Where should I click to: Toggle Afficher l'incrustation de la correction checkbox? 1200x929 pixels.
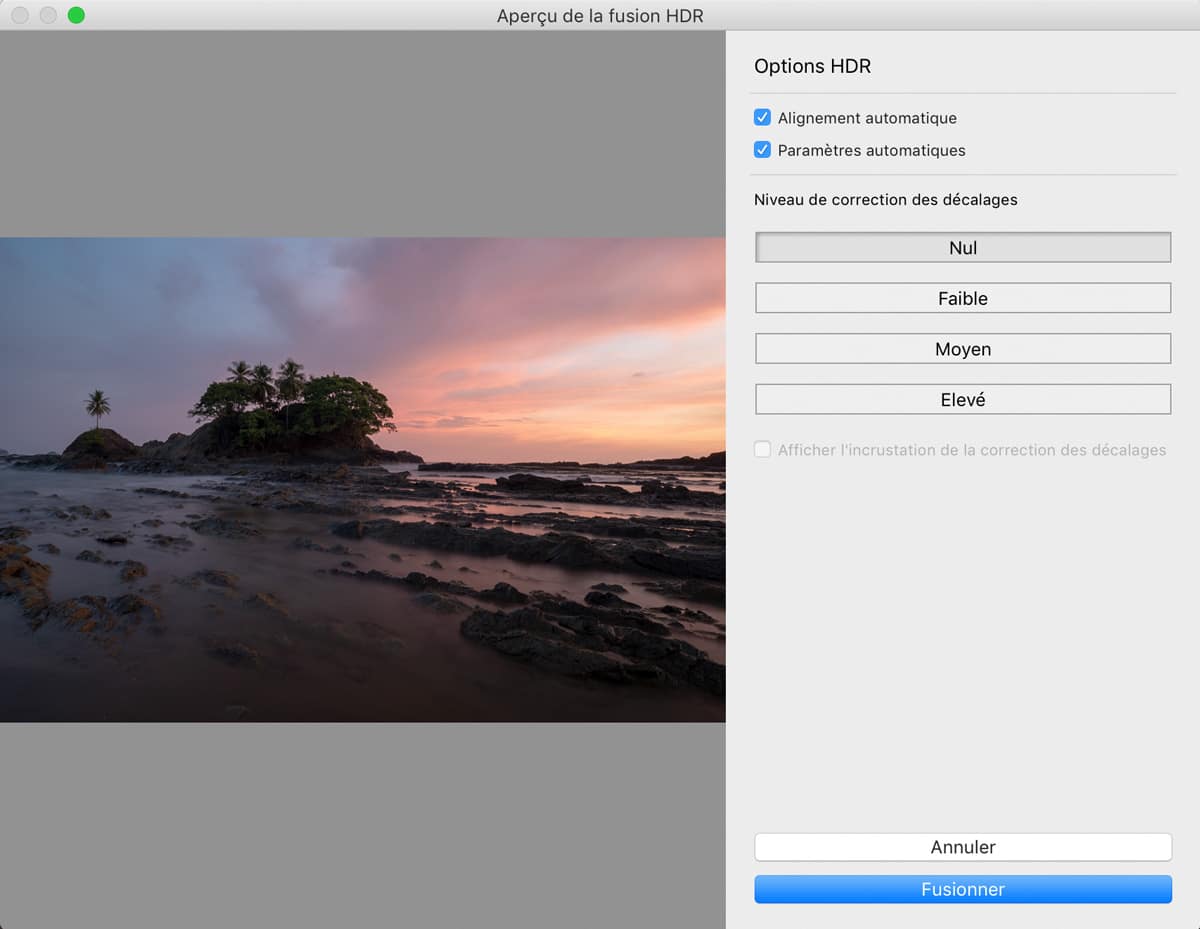pos(762,450)
